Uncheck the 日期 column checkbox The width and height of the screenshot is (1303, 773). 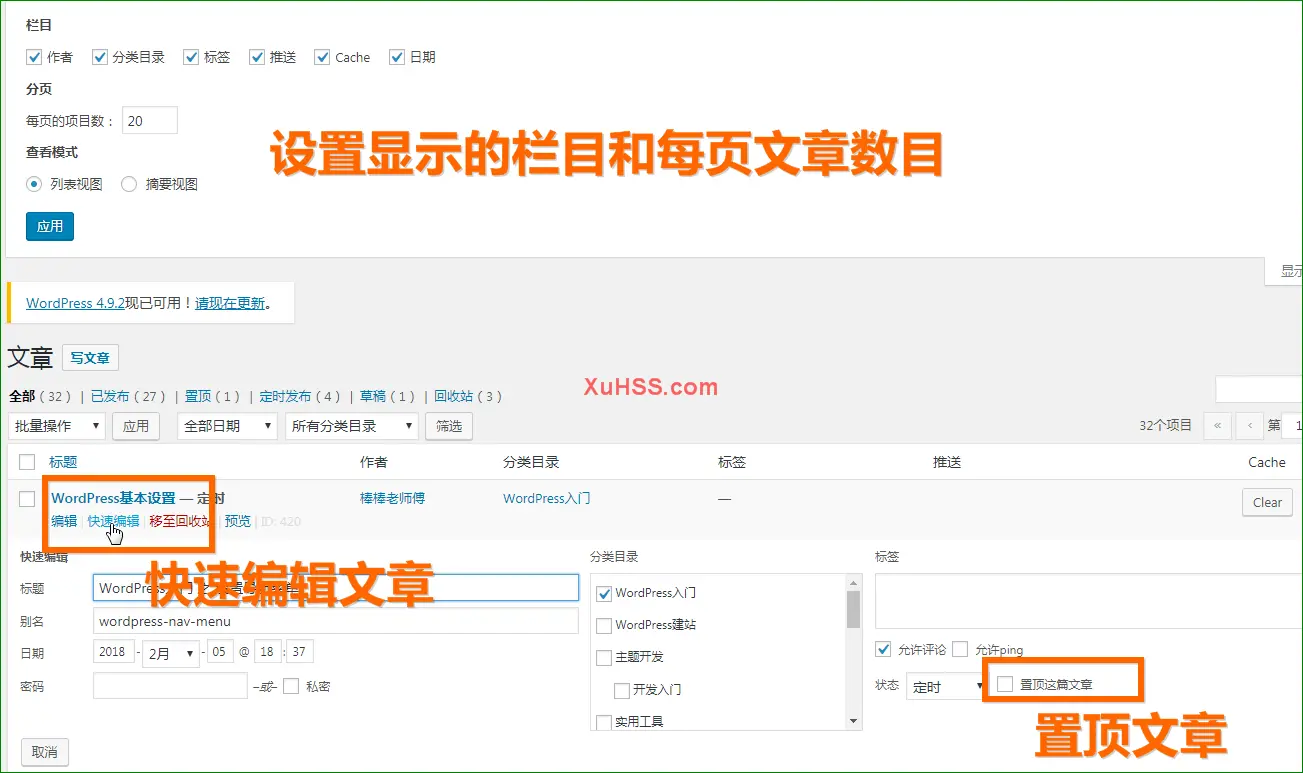coord(397,57)
